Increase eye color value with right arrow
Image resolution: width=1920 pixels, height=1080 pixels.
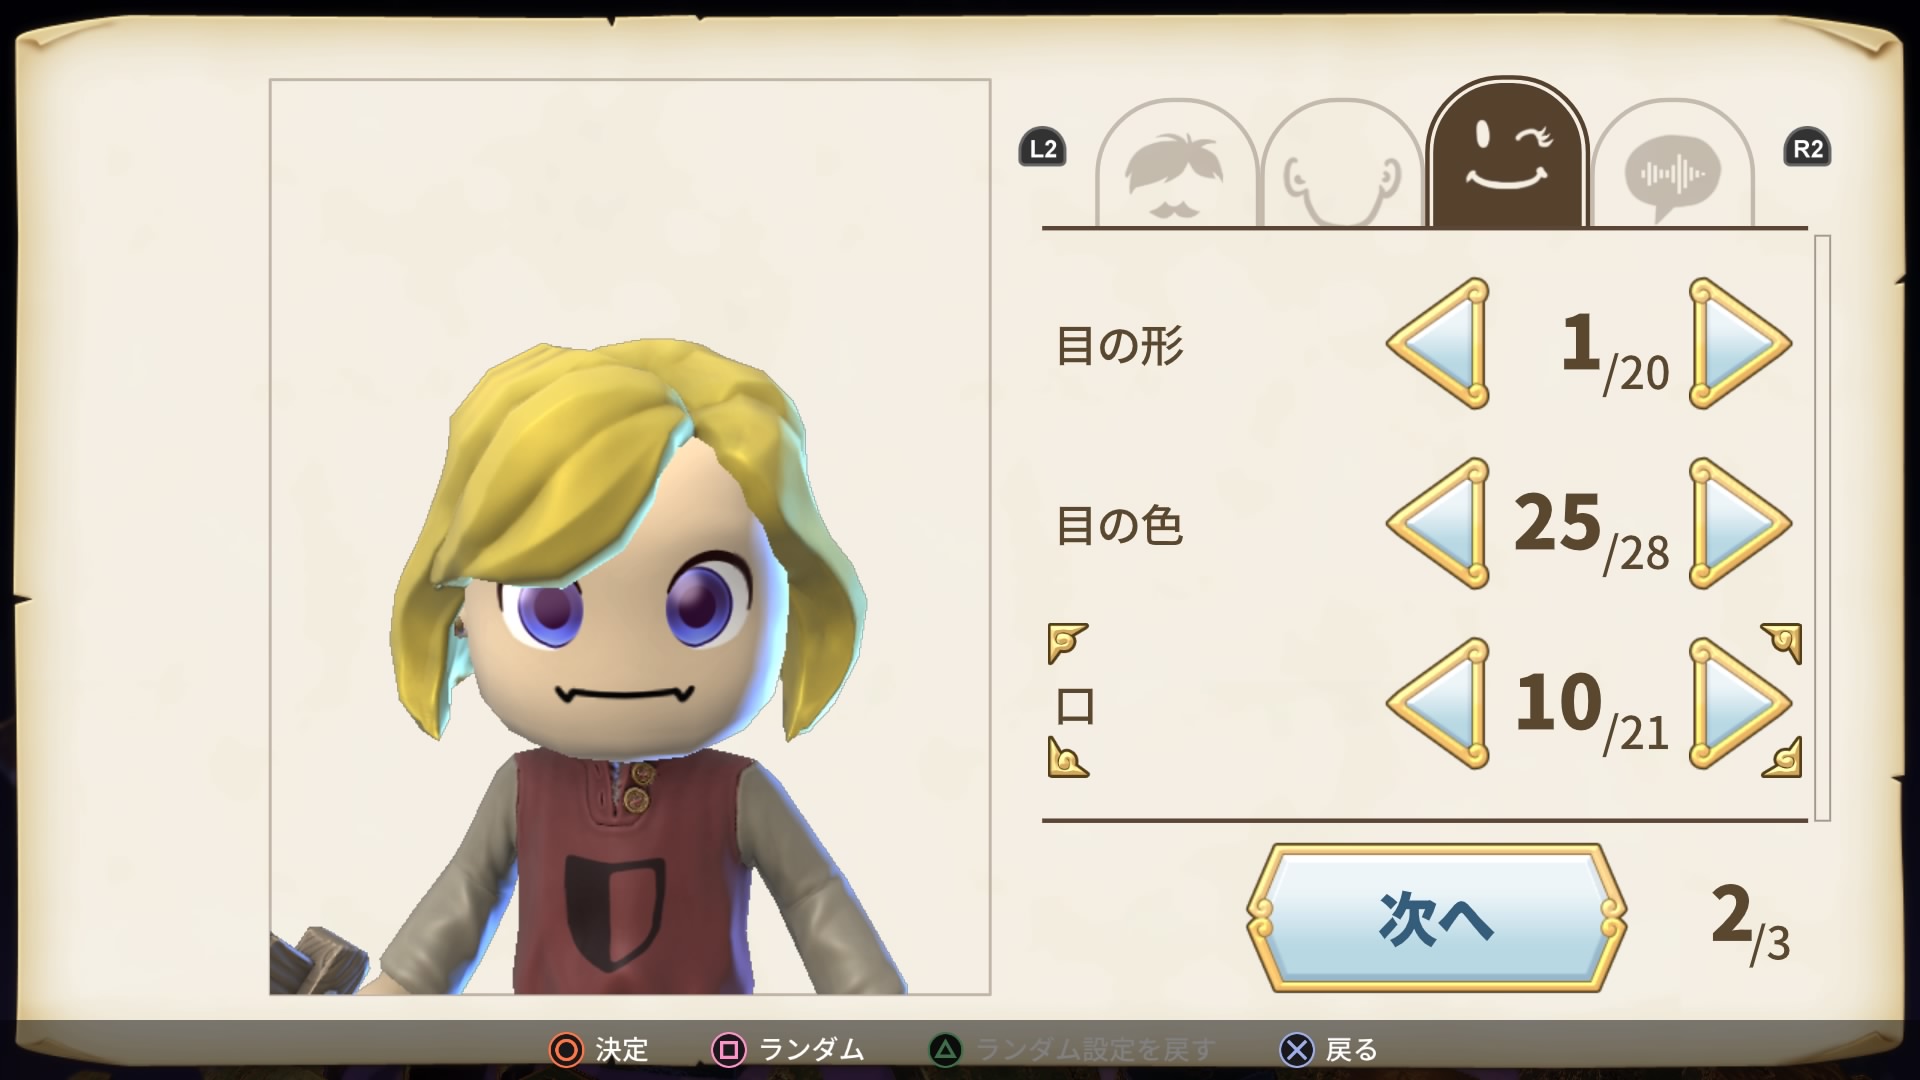coord(1739,523)
